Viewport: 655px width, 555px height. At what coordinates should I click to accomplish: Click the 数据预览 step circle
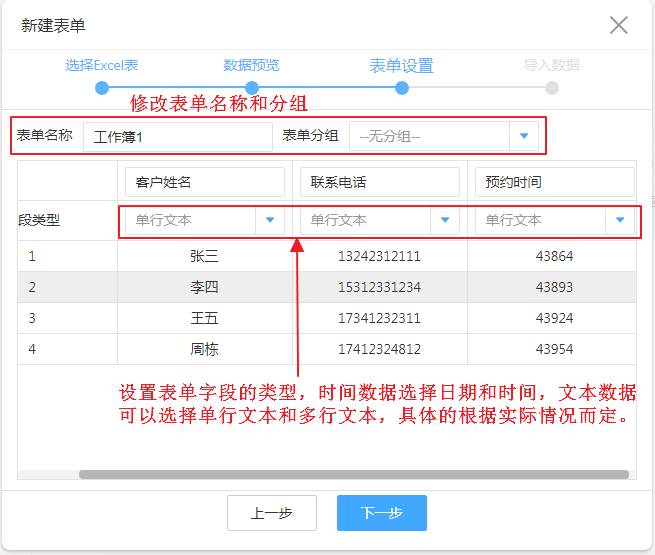point(252,88)
